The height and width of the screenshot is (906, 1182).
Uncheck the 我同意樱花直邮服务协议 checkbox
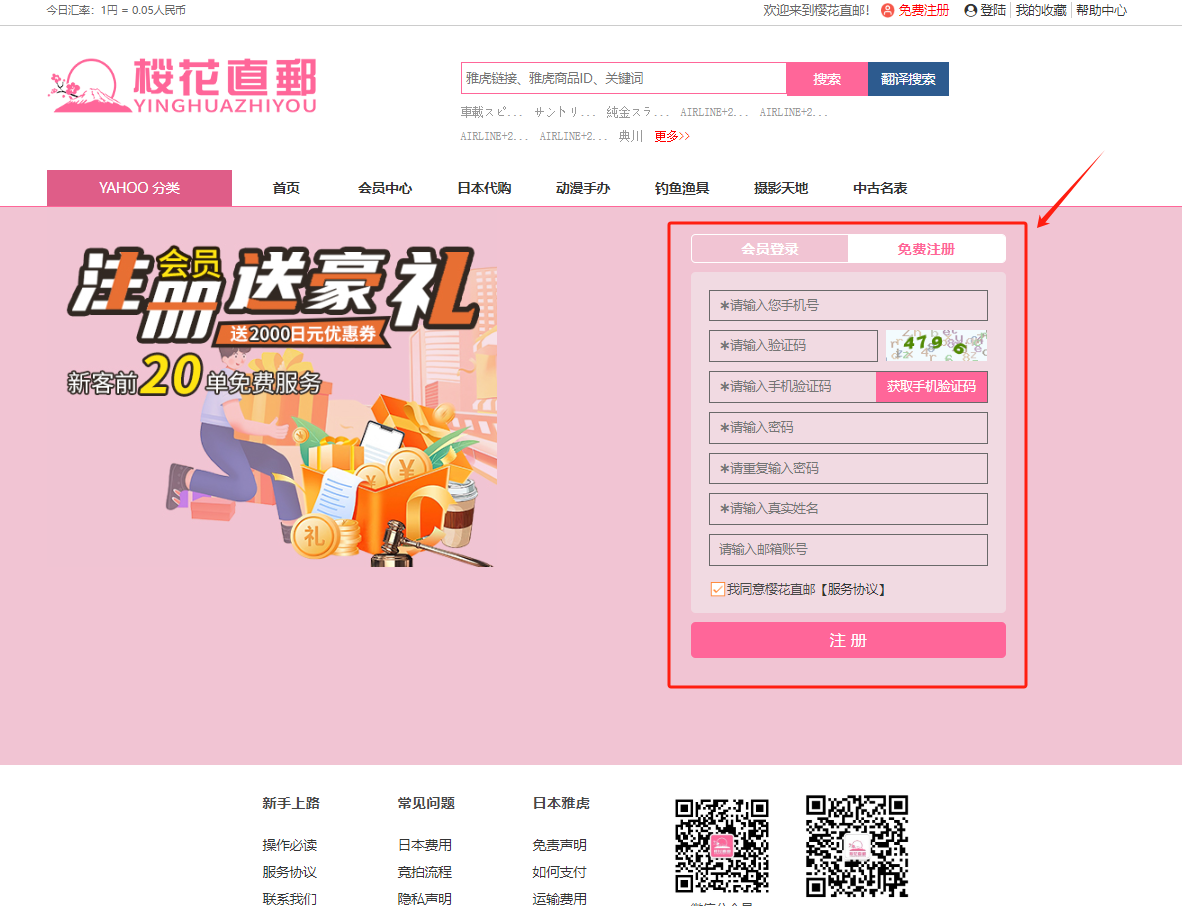tap(717, 589)
